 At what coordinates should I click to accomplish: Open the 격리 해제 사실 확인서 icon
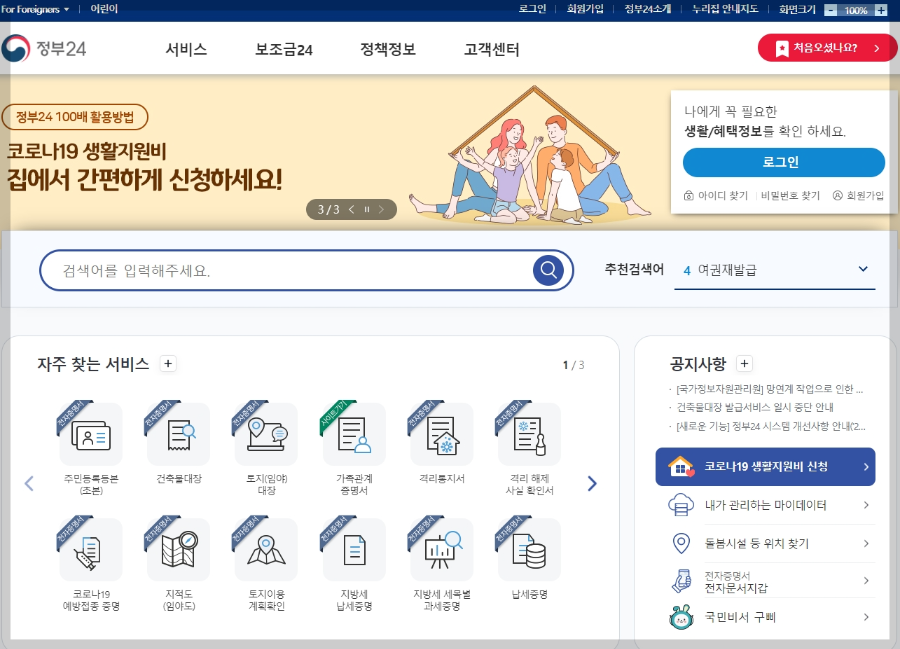click(x=529, y=434)
